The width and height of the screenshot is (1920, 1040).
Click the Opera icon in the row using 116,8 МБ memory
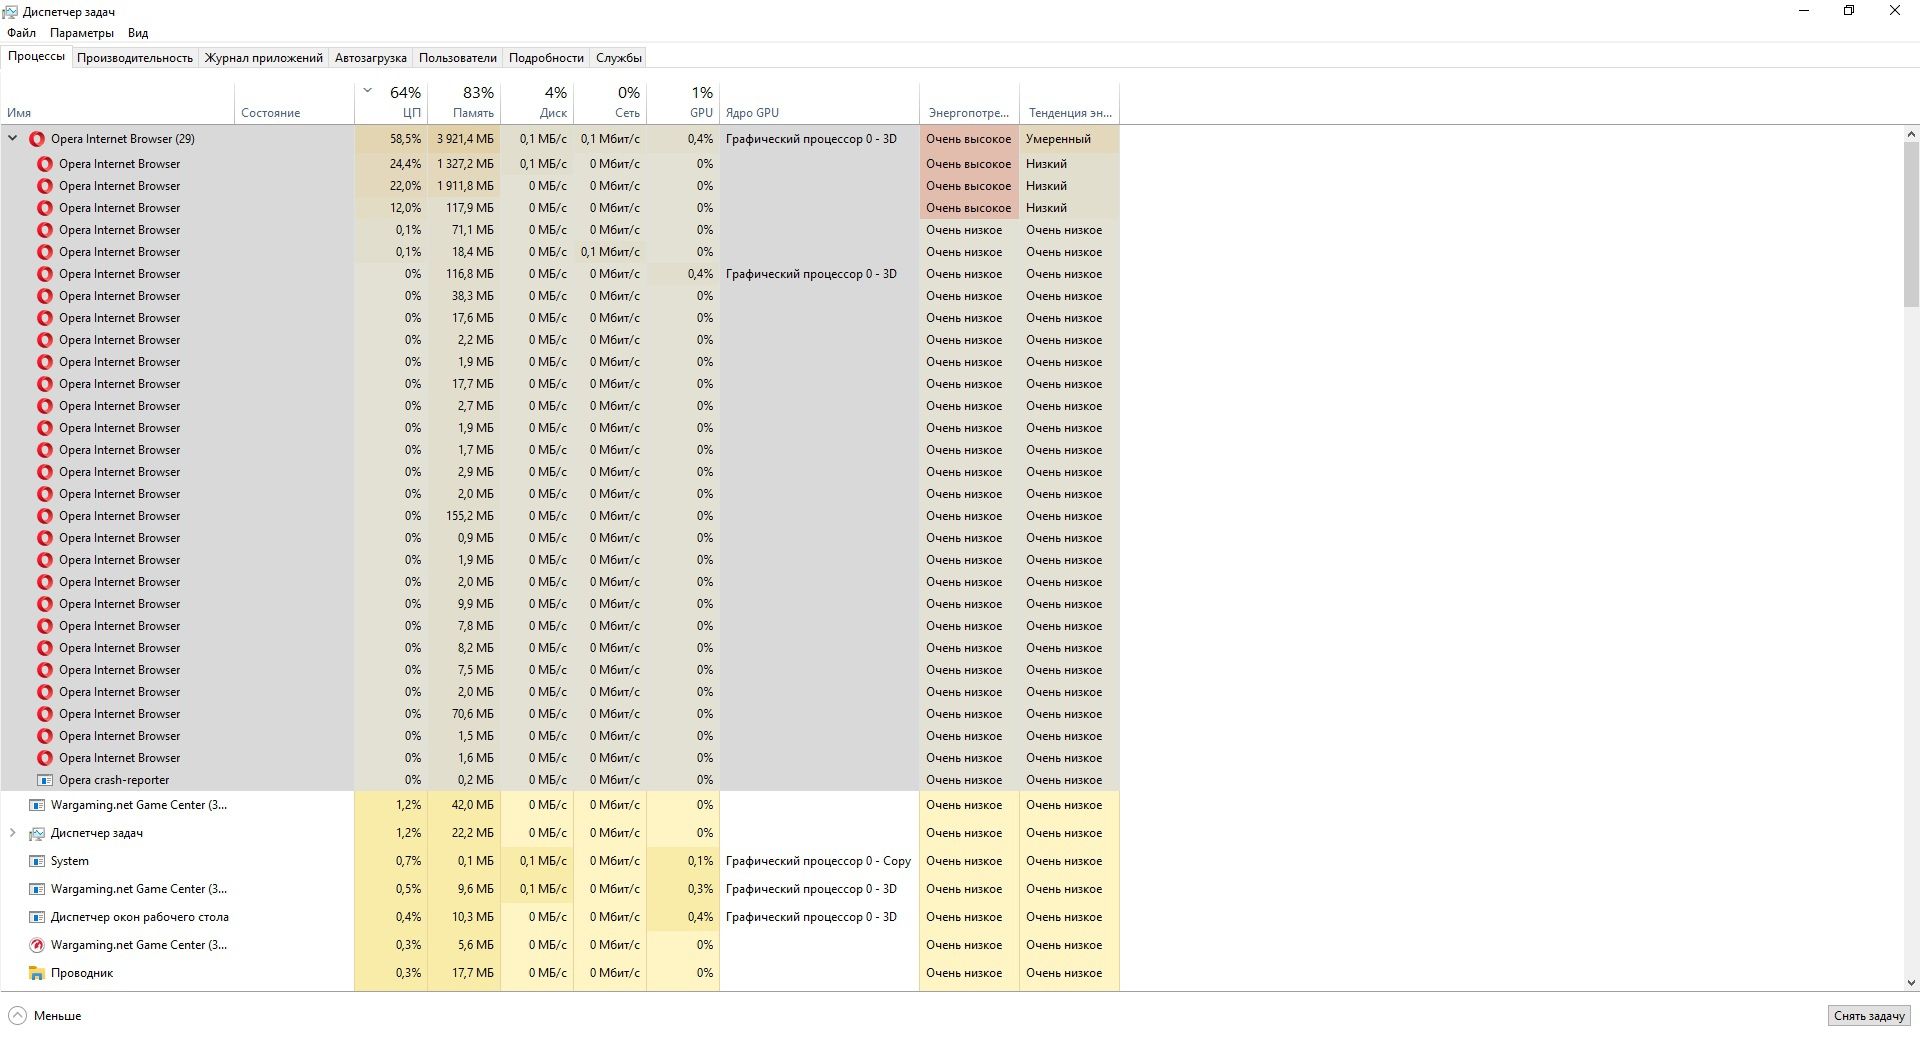pyautogui.click(x=45, y=274)
